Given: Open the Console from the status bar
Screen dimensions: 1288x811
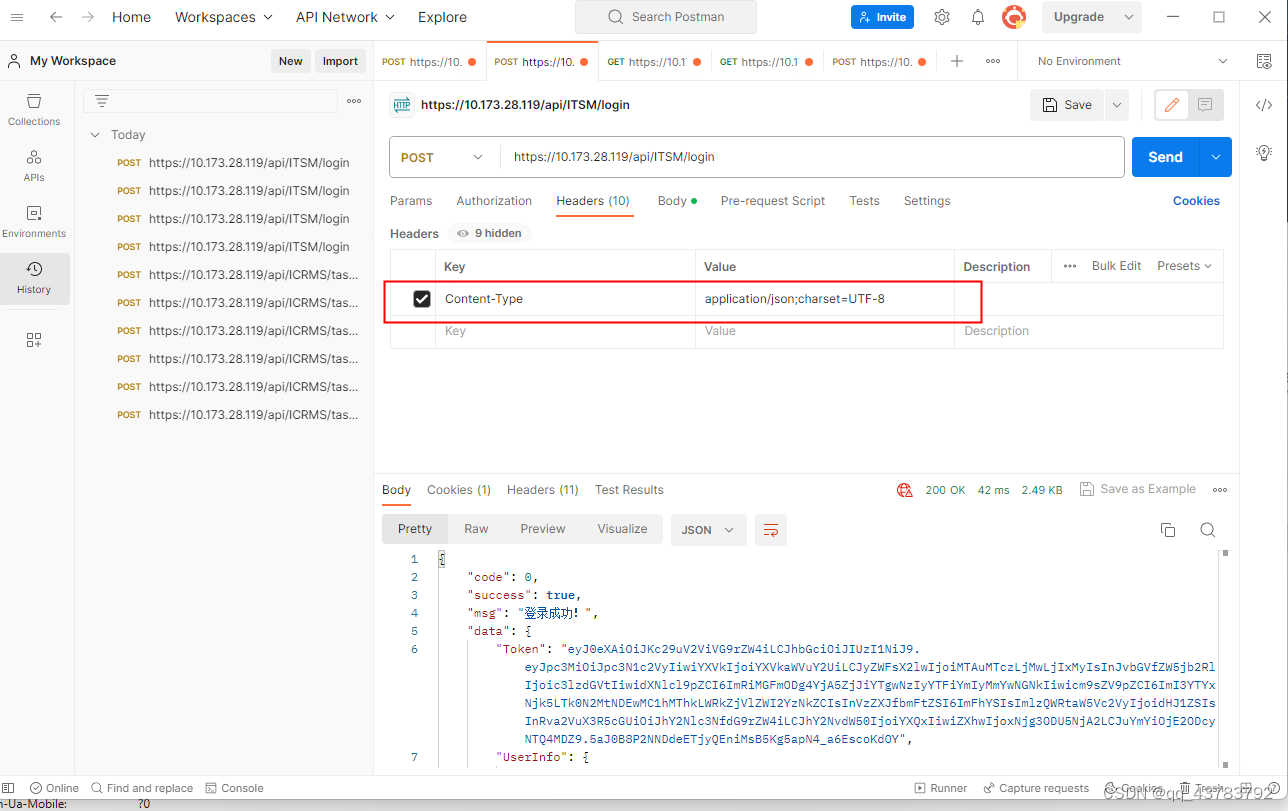Looking at the screenshot, I should (x=234, y=787).
